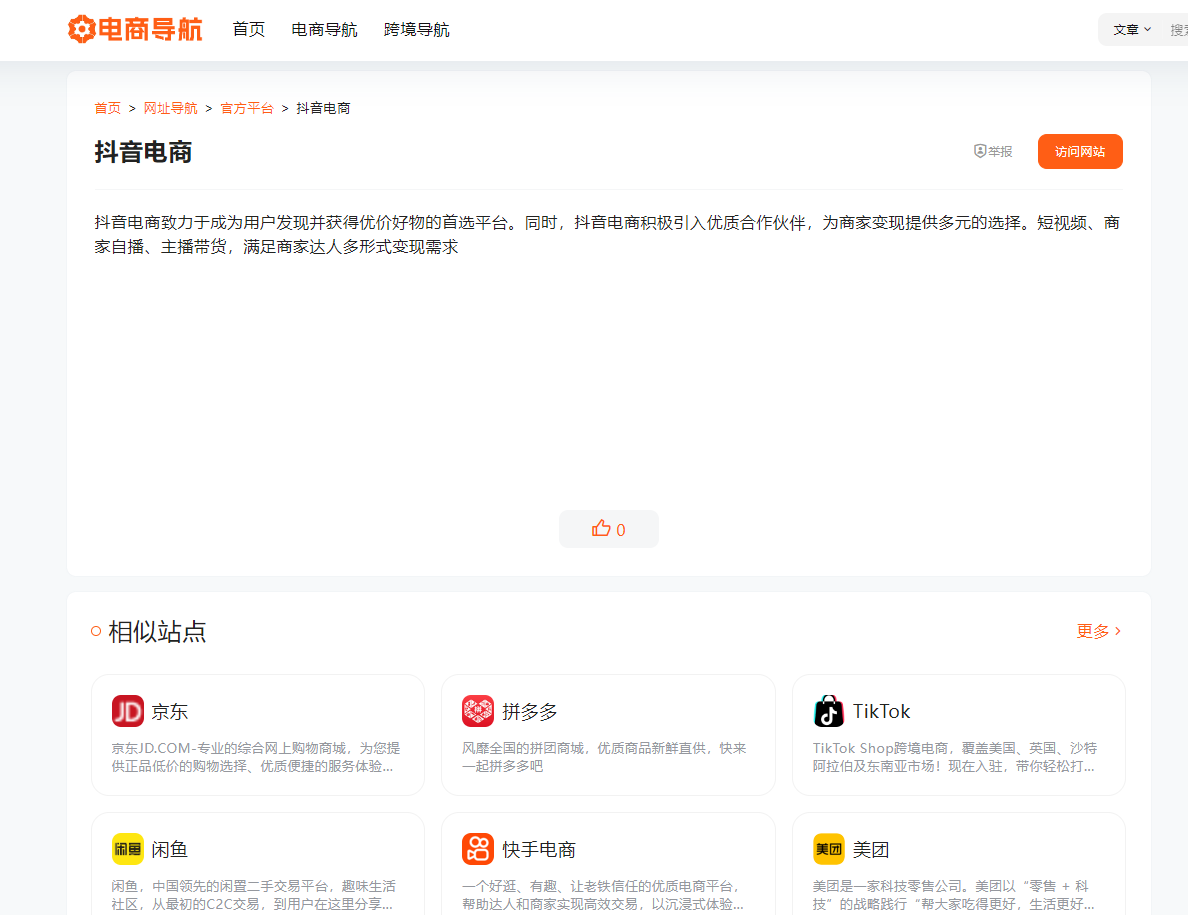Click the 拼多多 logo icon
The image size is (1188, 915).
click(x=477, y=711)
